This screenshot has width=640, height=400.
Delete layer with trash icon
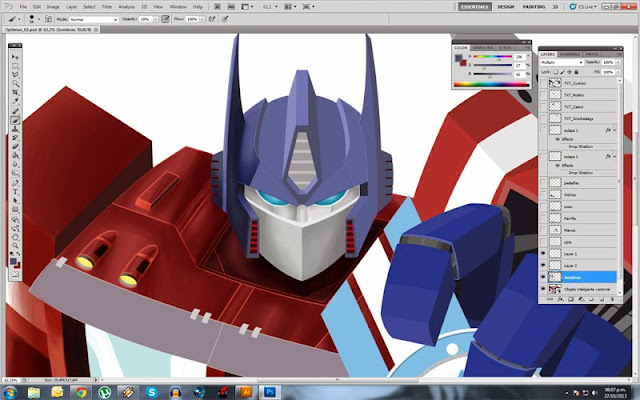pos(613,300)
